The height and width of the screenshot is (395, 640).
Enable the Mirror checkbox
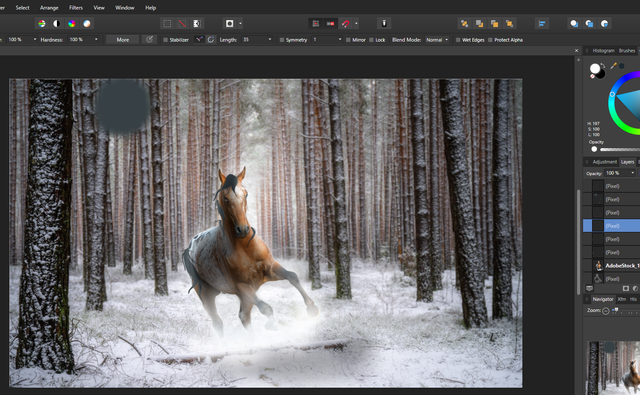[348, 40]
